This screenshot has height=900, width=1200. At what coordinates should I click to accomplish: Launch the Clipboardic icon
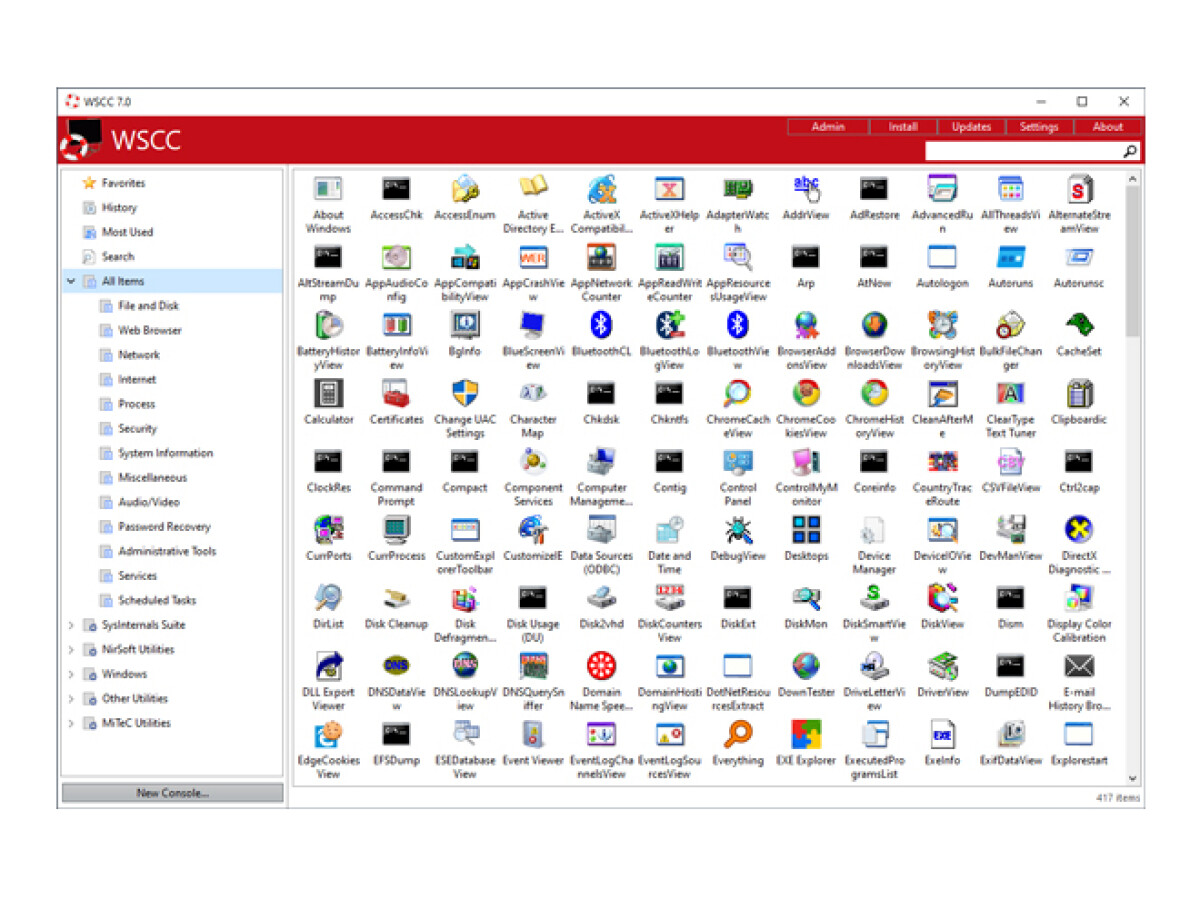pyautogui.click(x=1079, y=393)
